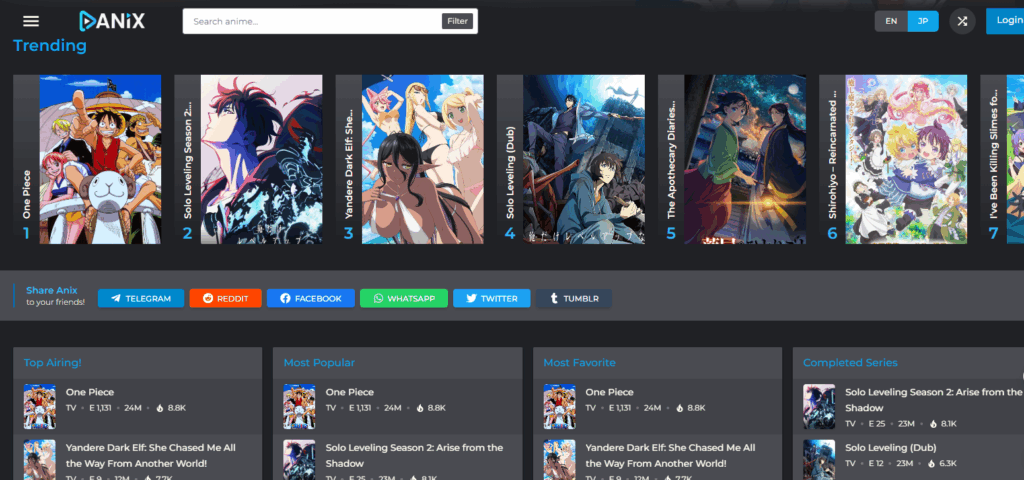This screenshot has width=1024, height=480.
Task: Switch title language to JP
Action: click(923, 21)
